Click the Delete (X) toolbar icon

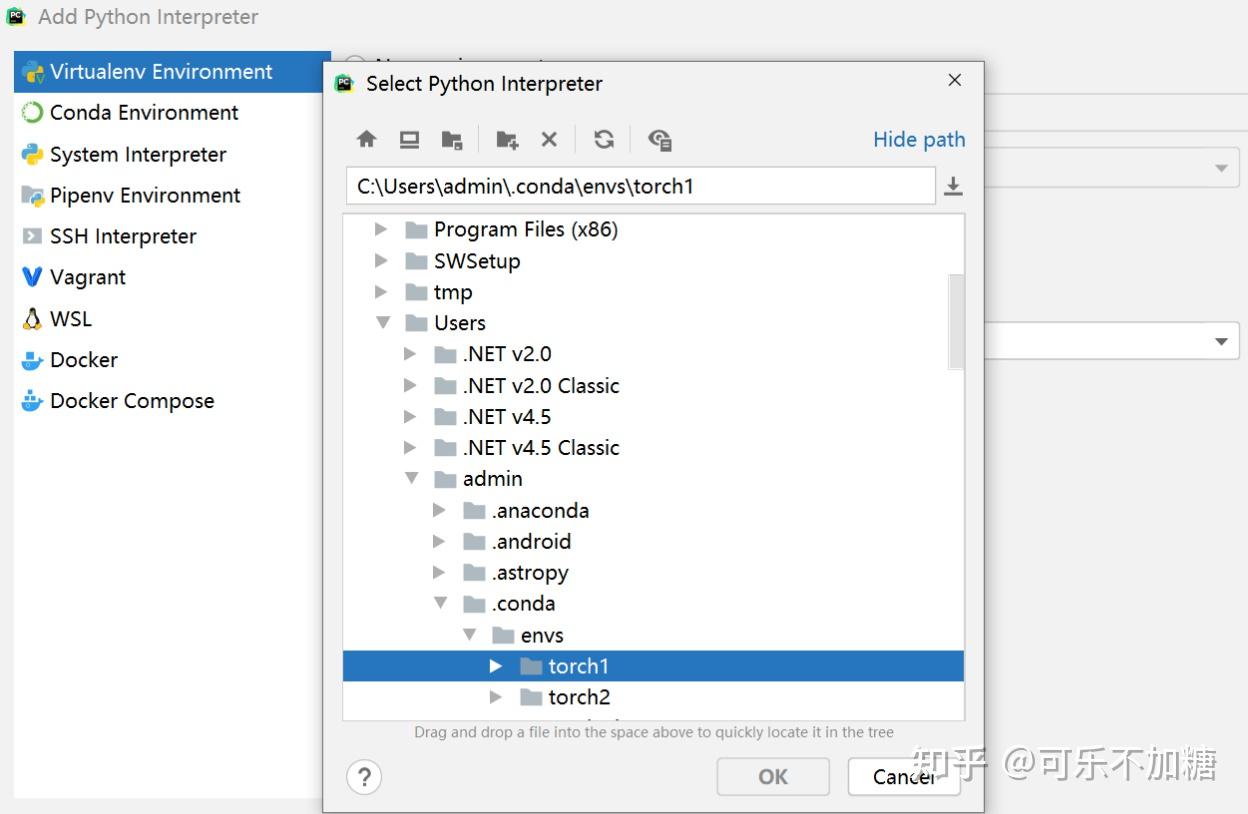coord(549,140)
